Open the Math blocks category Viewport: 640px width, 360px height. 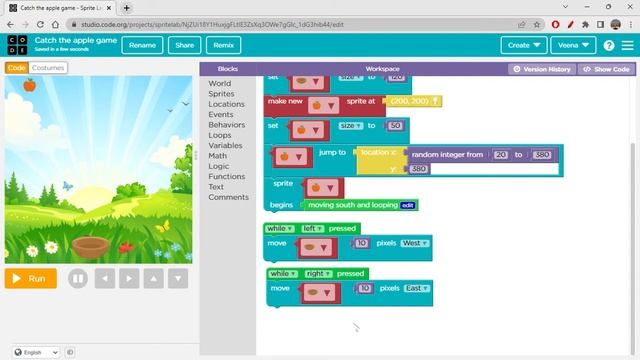(218, 156)
